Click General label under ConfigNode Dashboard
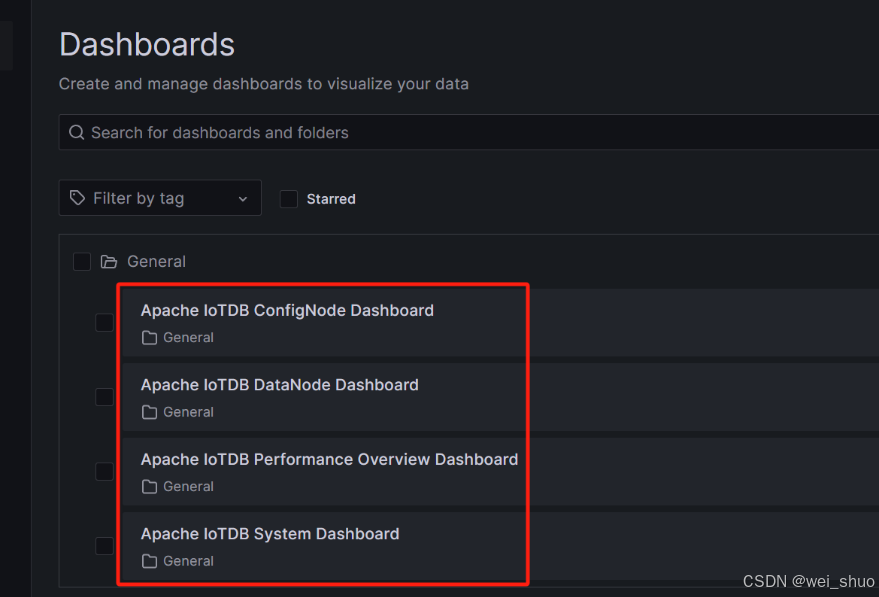Image resolution: width=879 pixels, height=597 pixels. click(188, 337)
